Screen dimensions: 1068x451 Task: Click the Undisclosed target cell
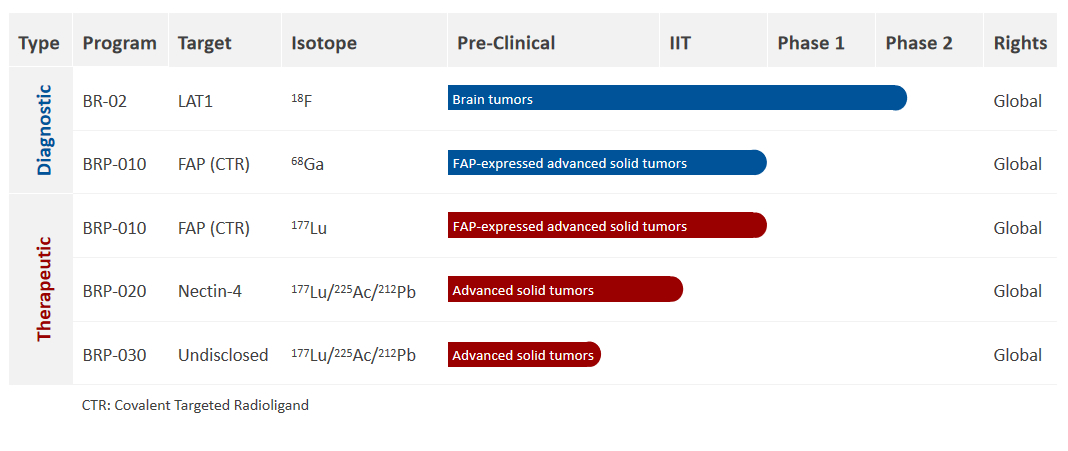click(223, 355)
